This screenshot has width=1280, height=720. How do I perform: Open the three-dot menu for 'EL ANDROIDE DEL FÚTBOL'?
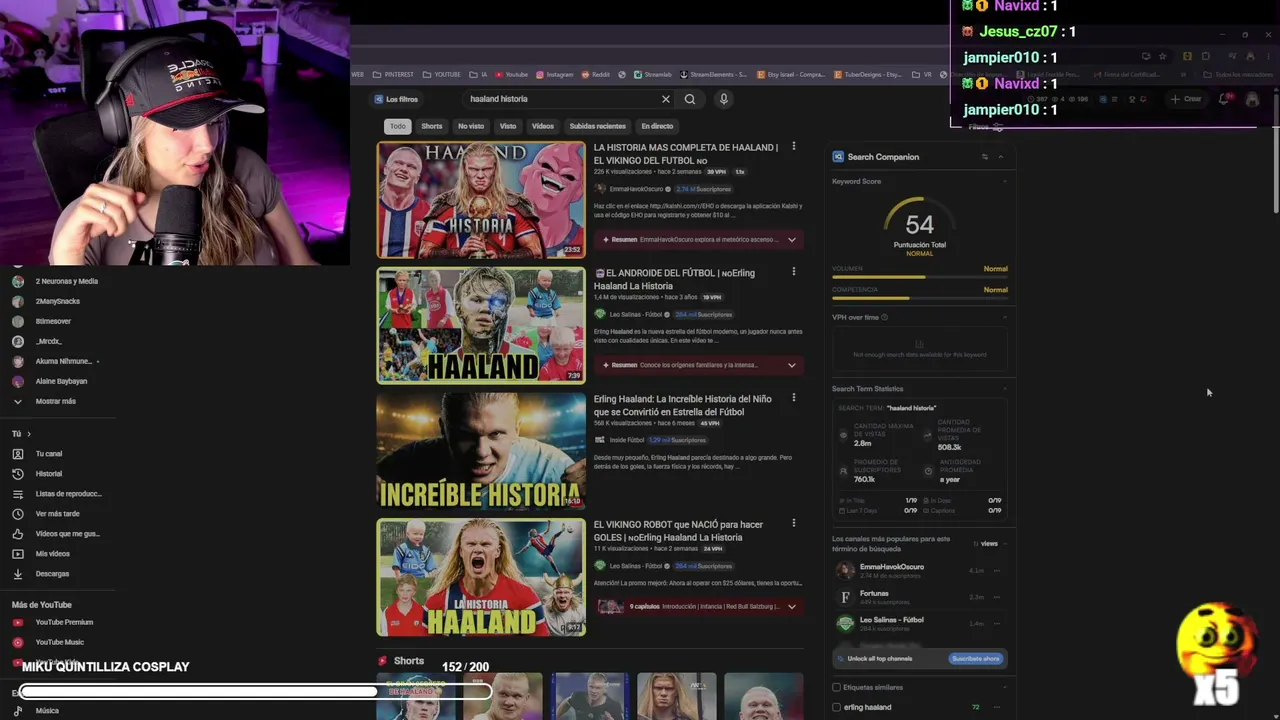pyautogui.click(x=794, y=272)
